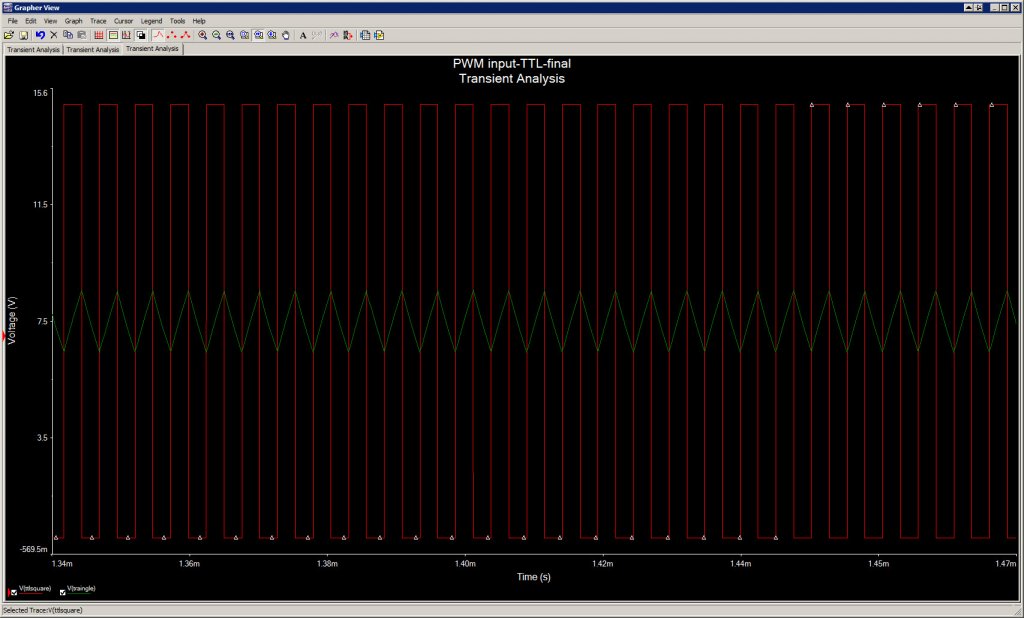Select the active rightmost Transient Analysis tab
This screenshot has width=1024, height=618.
tap(152, 49)
